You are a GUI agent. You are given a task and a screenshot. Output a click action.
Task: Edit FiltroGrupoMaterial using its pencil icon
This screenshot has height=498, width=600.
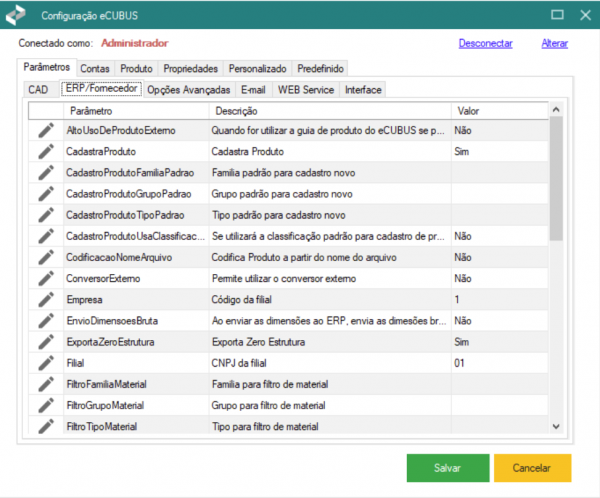[x=46, y=405]
